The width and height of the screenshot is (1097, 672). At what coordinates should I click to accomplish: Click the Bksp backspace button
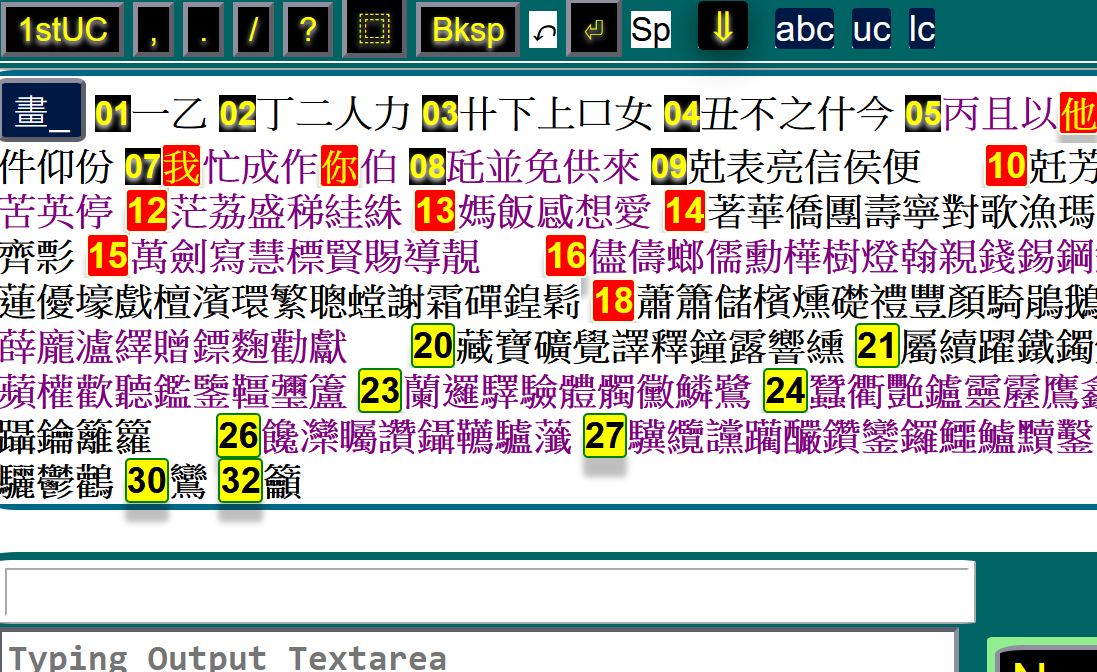[467, 29]
